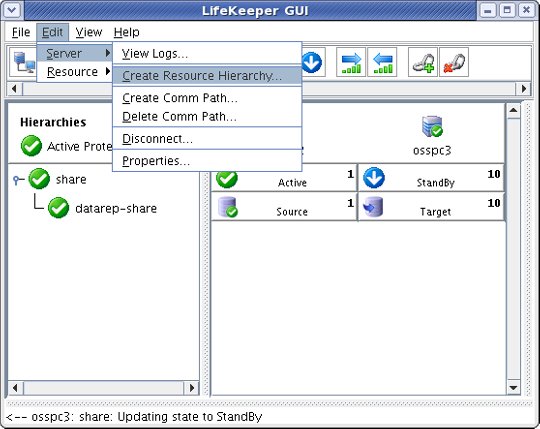
Task: Click the blue StandBy arrow icon in table
Action: [x=374, y=178]
